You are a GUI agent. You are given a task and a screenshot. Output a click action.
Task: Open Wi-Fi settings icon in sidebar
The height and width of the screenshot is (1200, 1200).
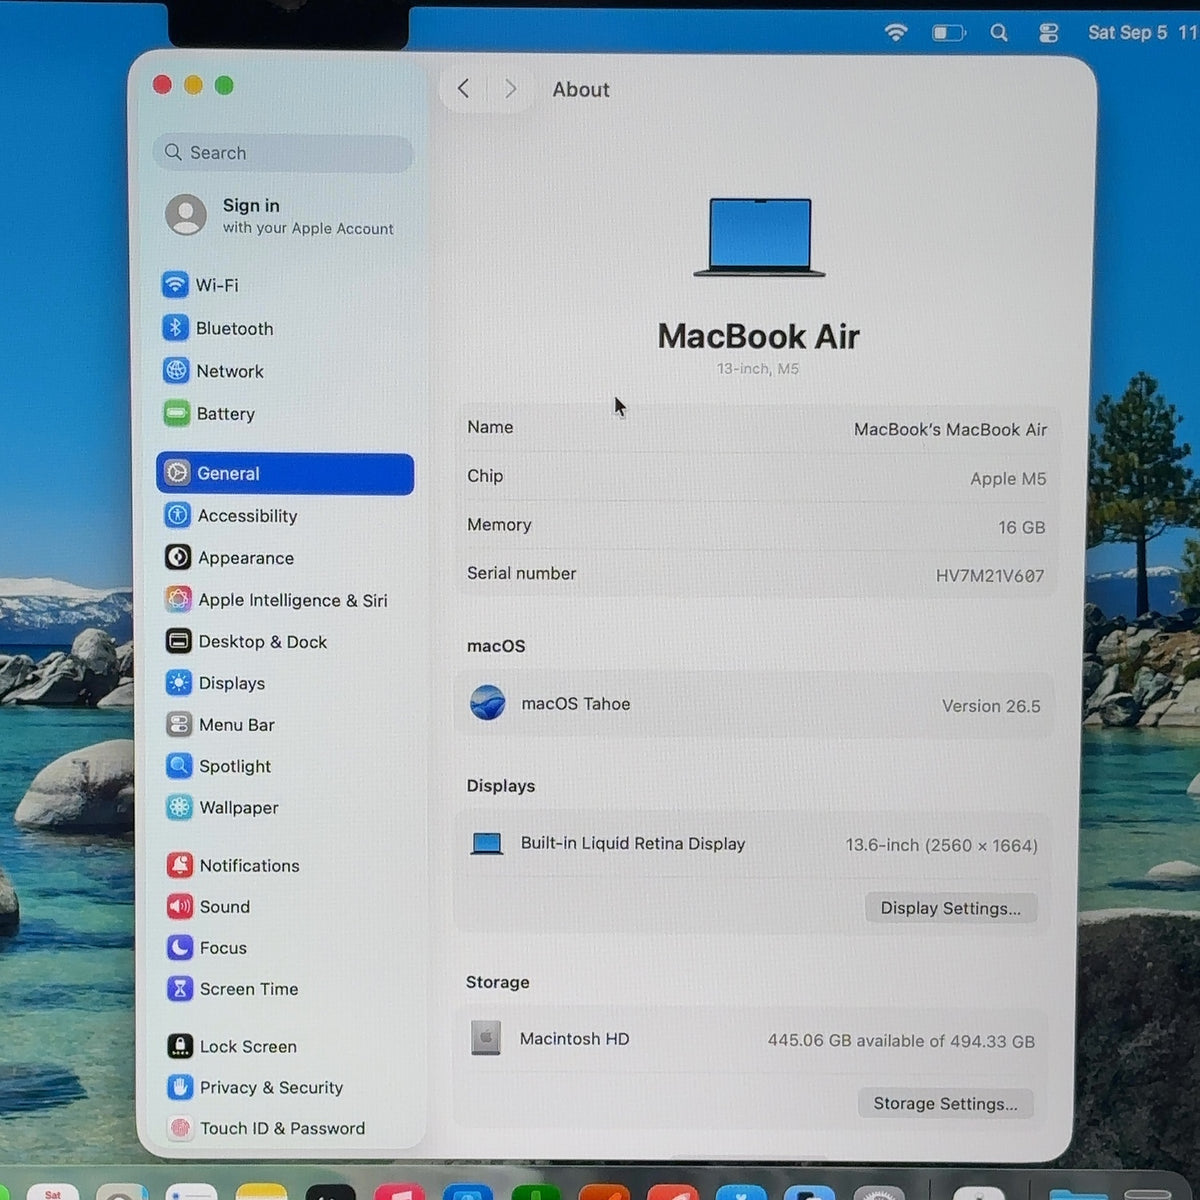point(175,285)
